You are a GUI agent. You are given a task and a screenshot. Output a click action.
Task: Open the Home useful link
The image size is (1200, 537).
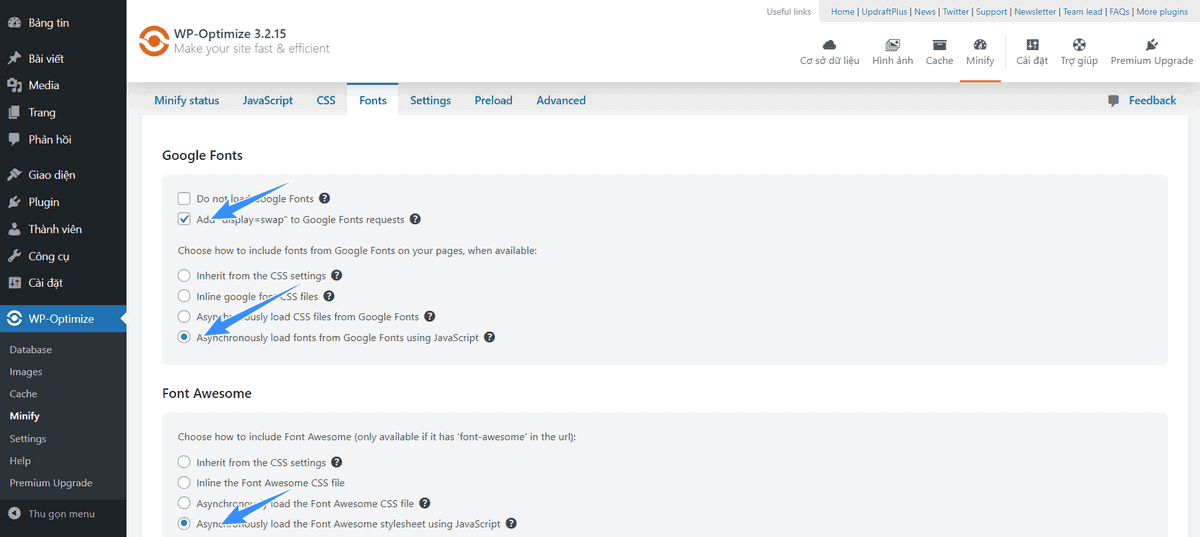click(843, 12)
